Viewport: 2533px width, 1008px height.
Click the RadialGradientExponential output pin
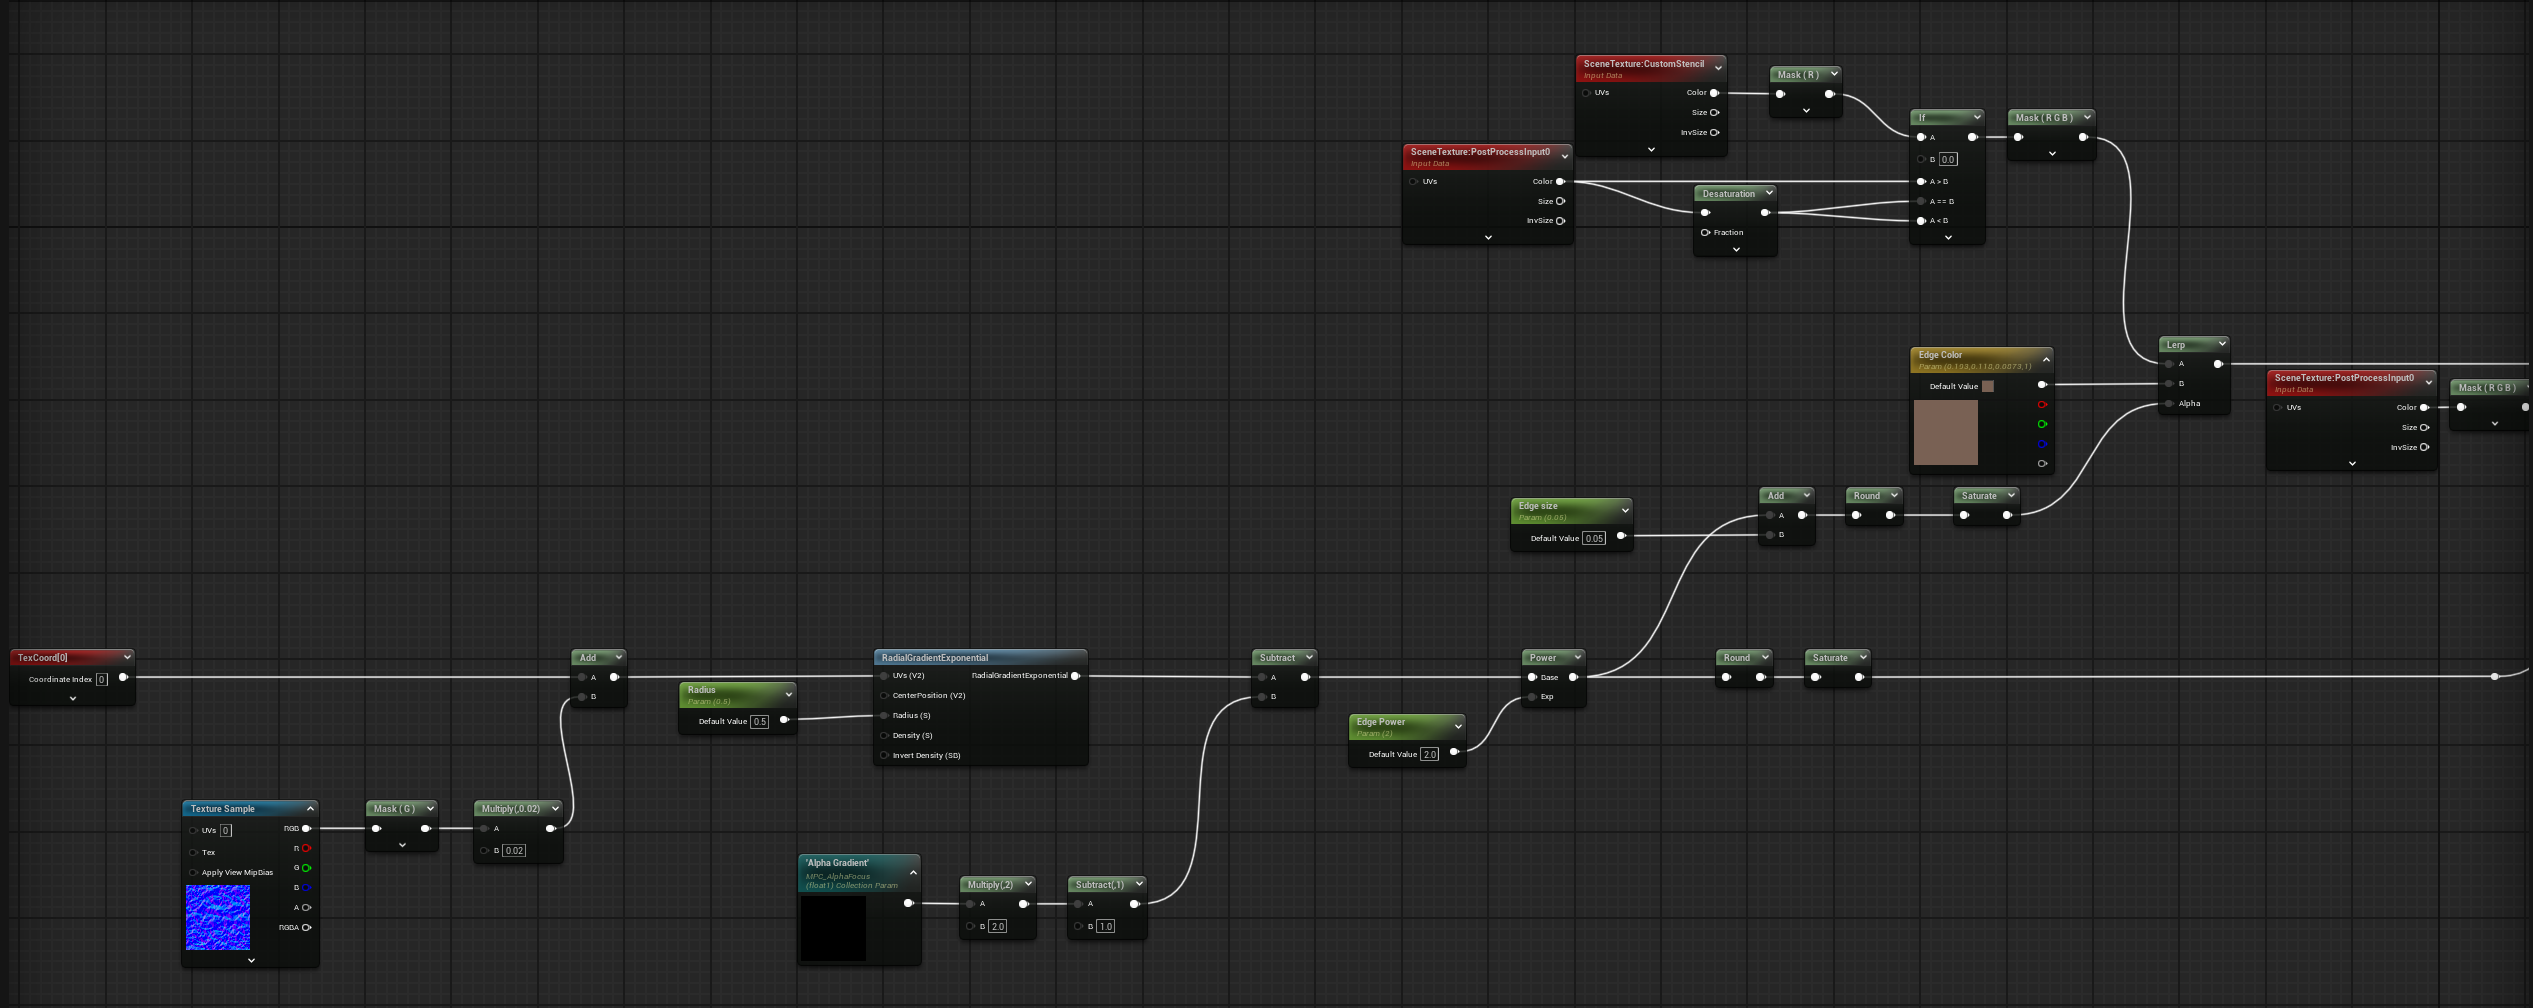(1075, 676)
